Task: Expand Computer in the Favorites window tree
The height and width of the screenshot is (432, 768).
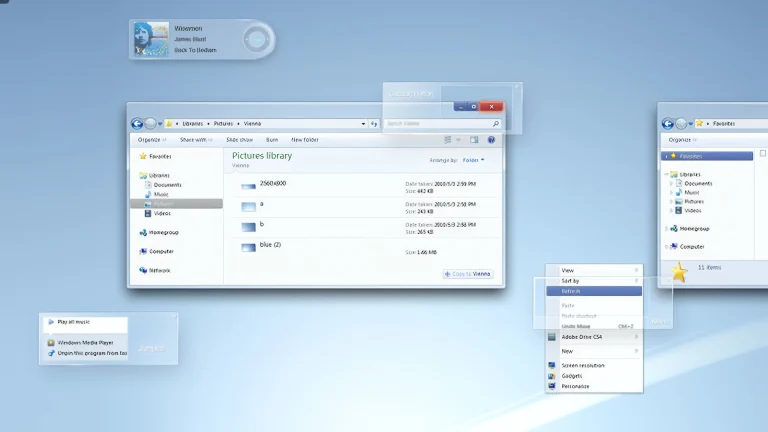Action: (666, 247)
